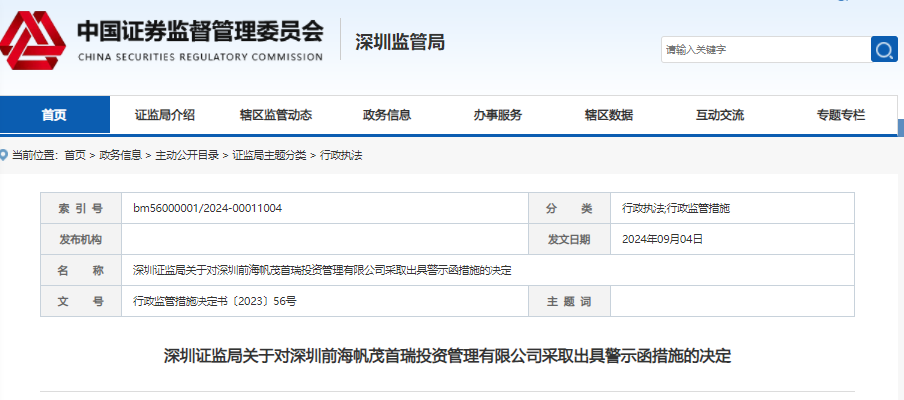Click the 证监局主题分类 breadcrumb link
The width and height of the screenshot is (904, 400).
point(269,155)
